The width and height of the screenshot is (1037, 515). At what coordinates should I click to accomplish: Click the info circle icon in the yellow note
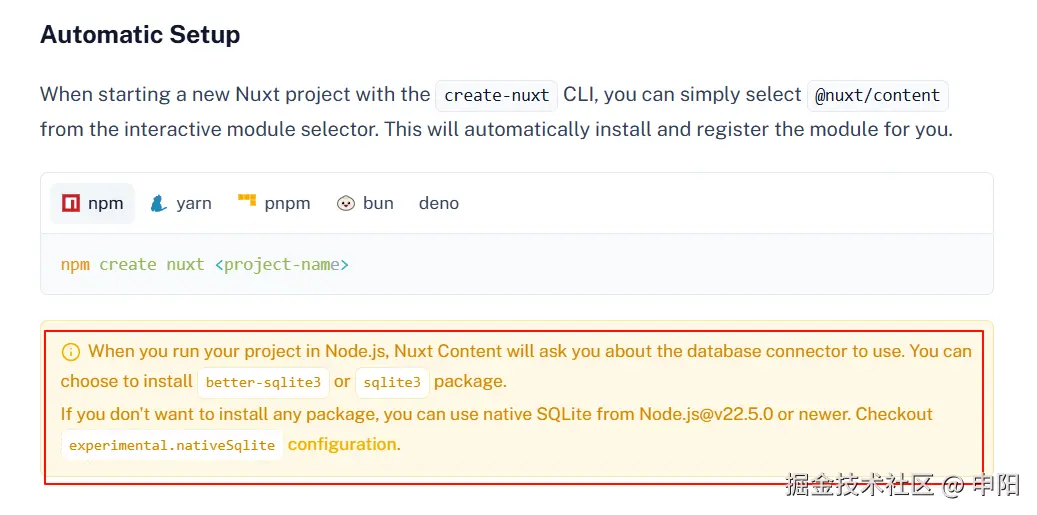tap(71, 352)
